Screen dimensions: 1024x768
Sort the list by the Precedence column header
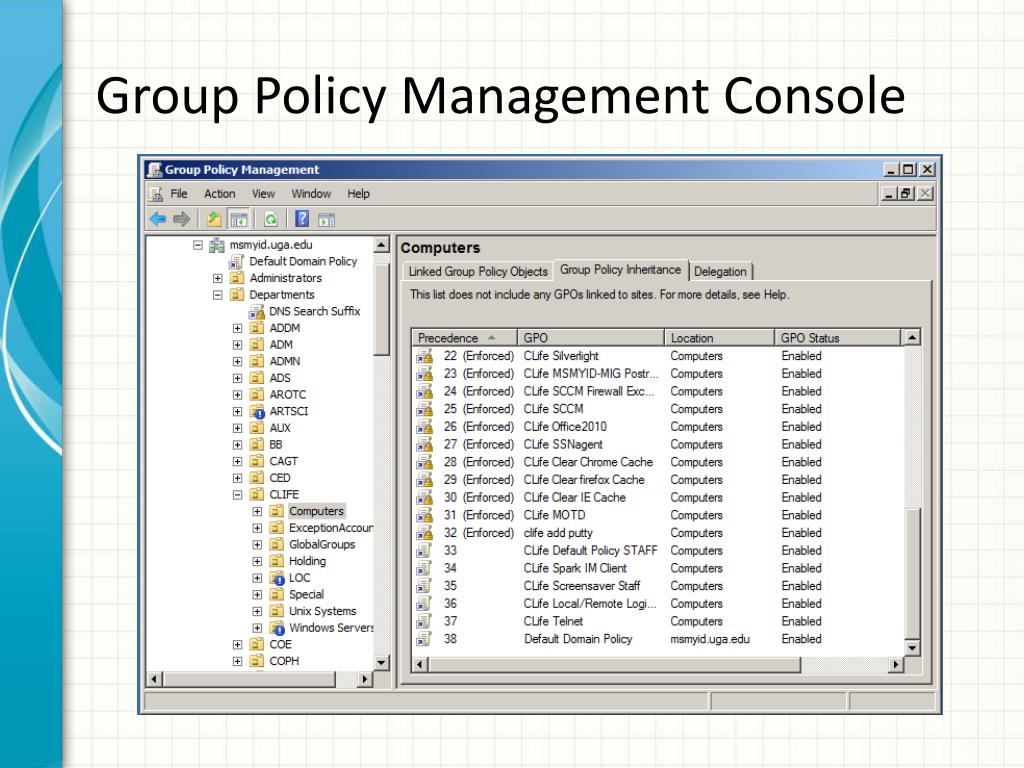click(x=464, y=338)
